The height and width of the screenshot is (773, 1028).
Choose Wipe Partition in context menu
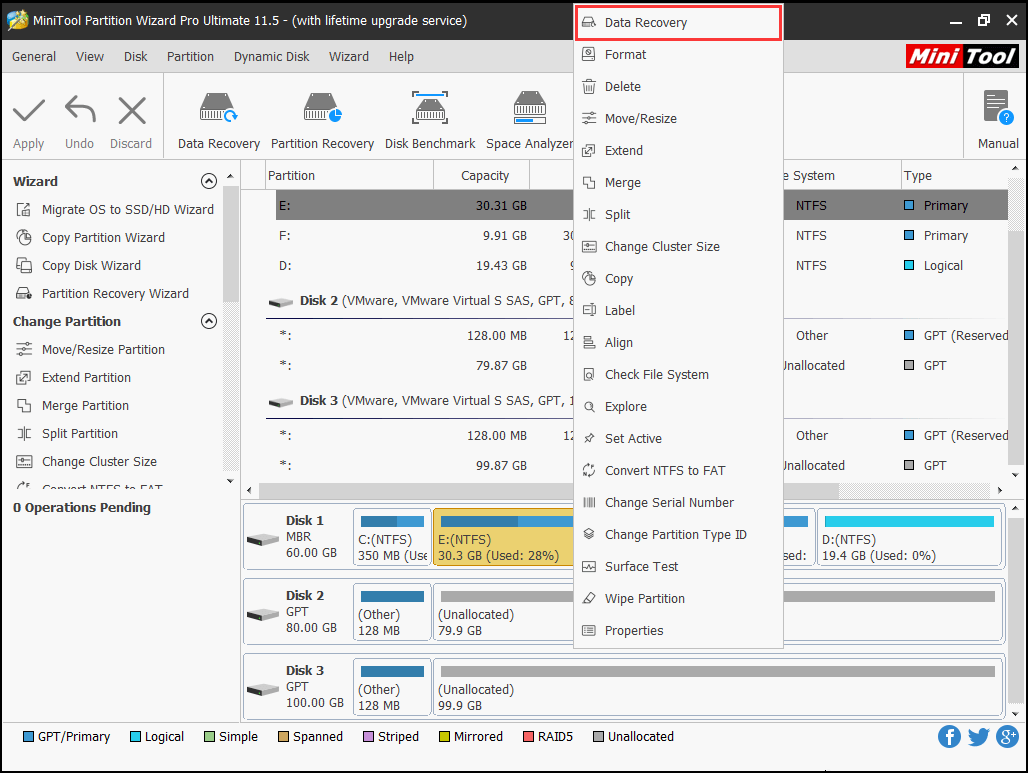tap(679, 599)
